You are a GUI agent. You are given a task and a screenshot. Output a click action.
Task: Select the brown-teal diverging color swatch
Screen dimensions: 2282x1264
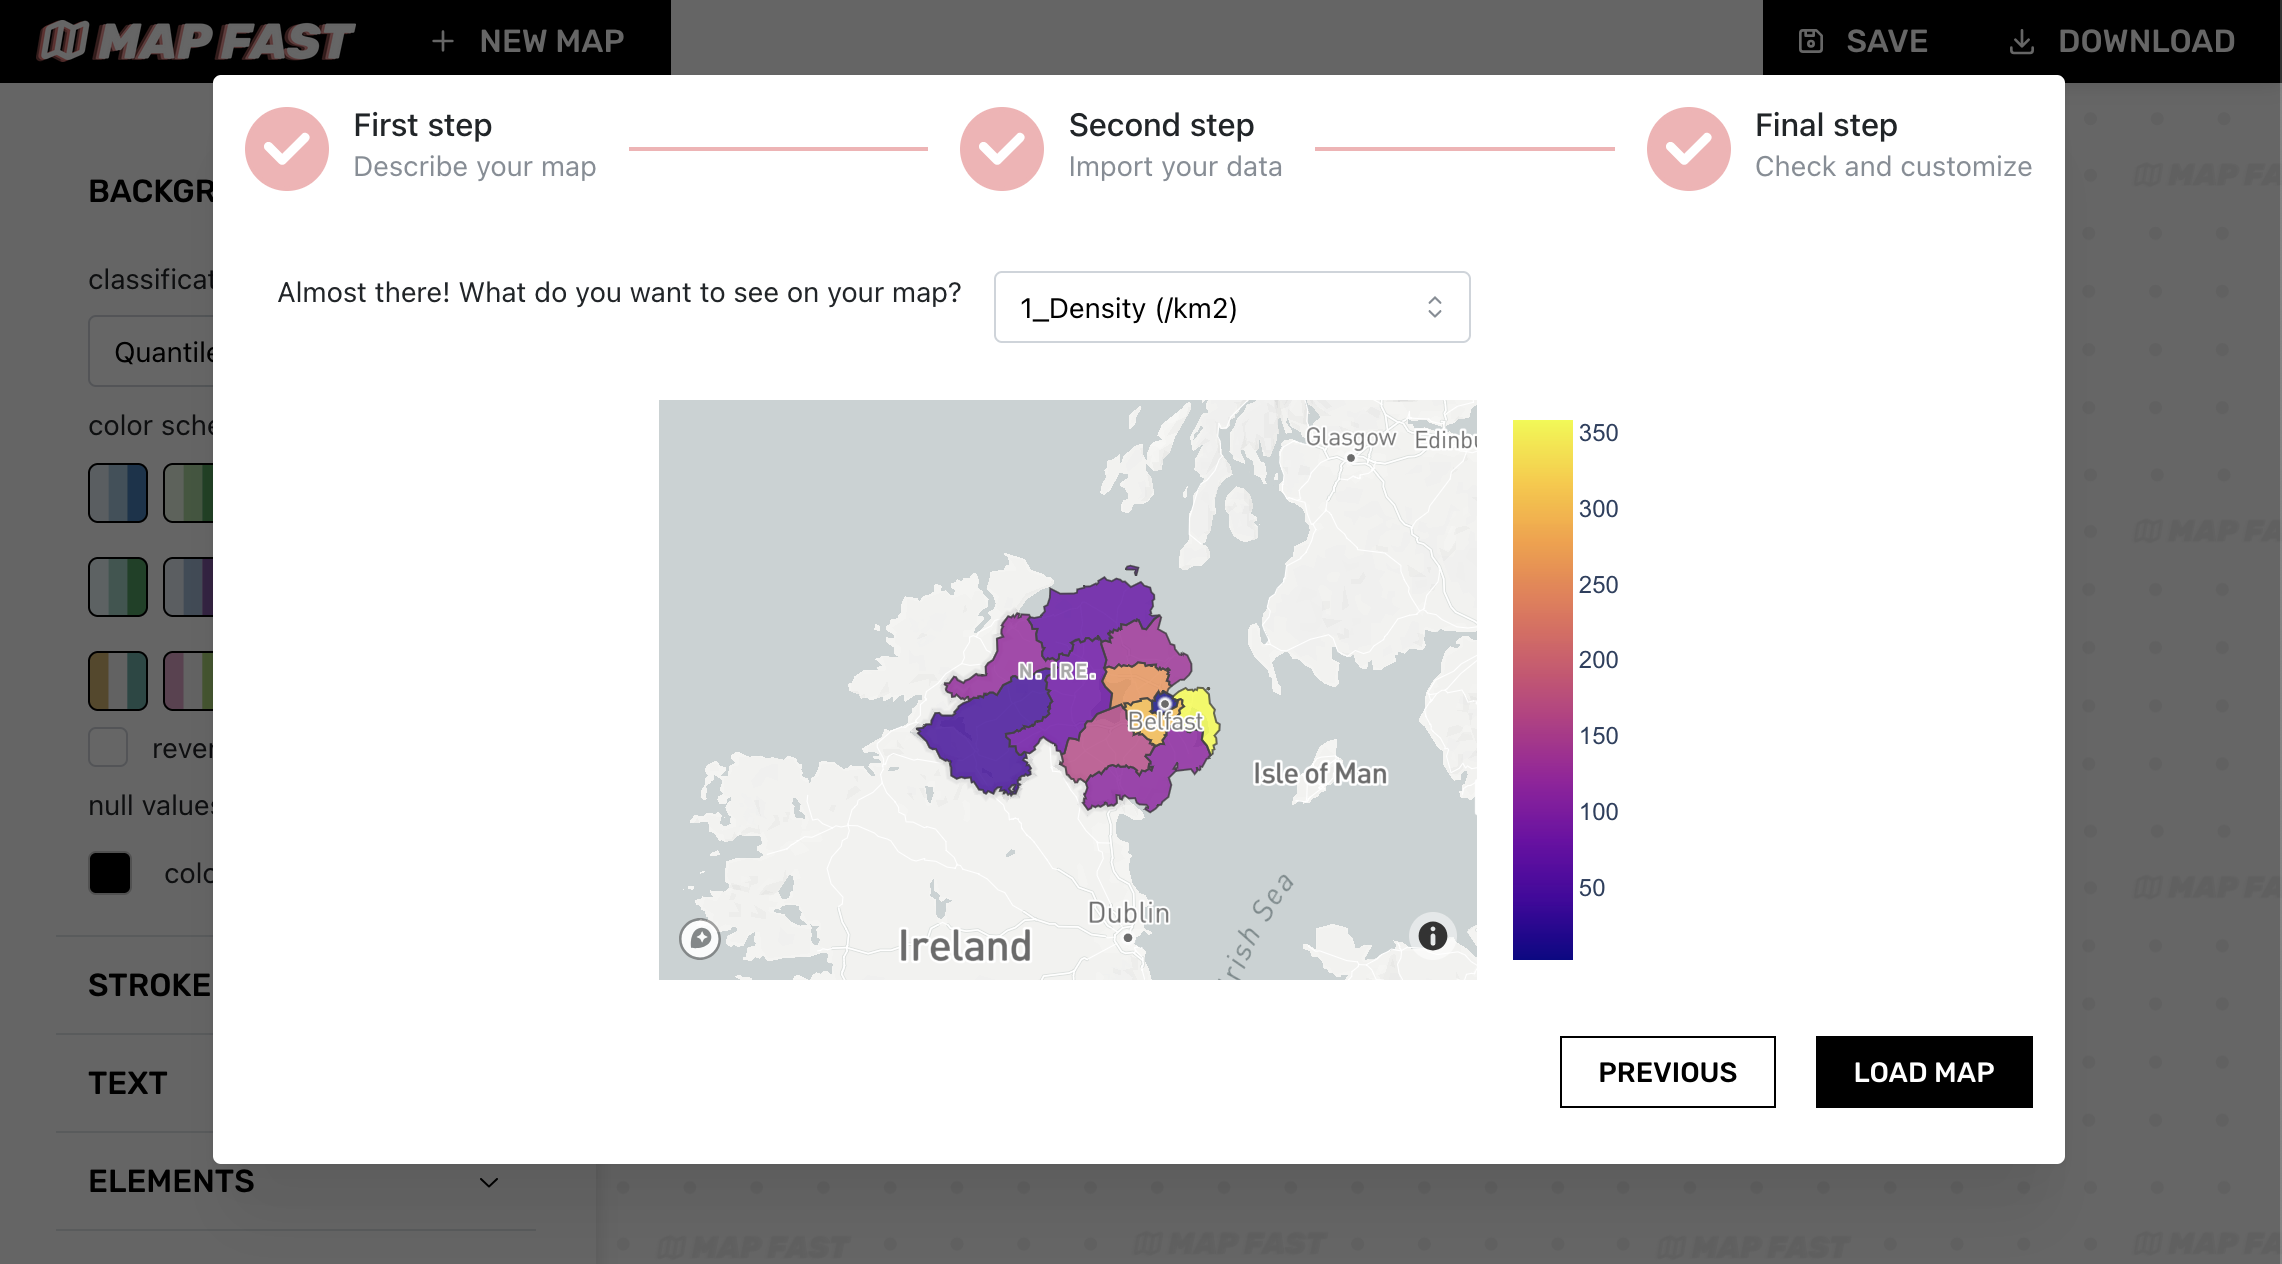click(118, 681)
